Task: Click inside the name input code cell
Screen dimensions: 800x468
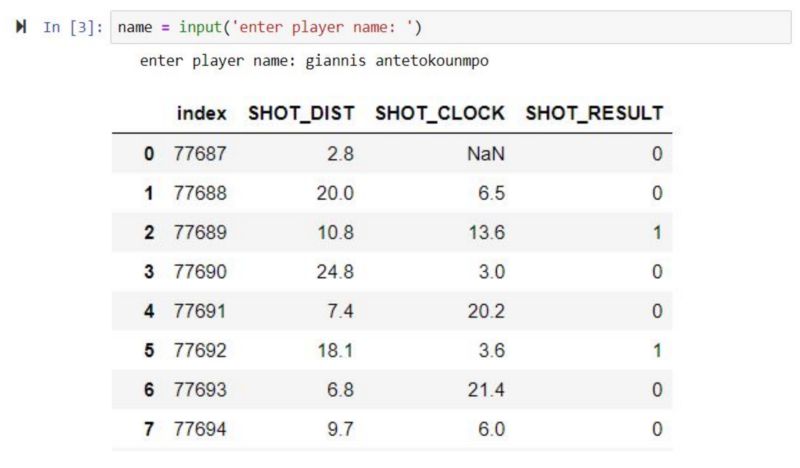Action: click(450, 26)
